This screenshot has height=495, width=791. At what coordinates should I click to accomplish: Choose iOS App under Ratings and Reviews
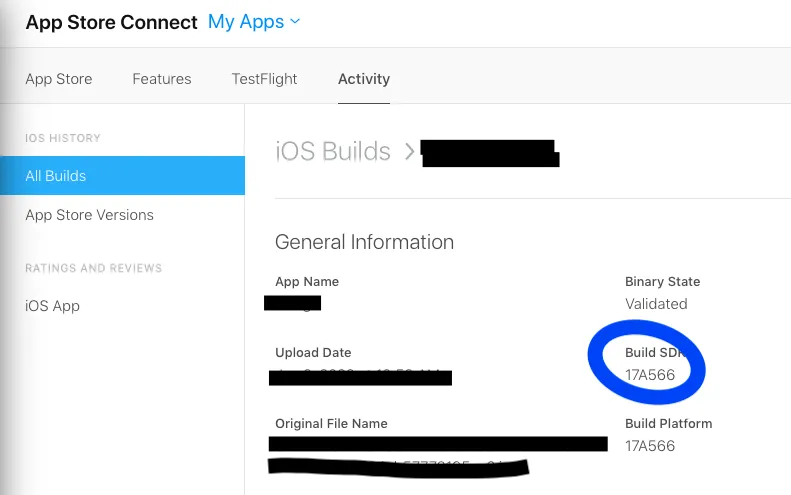pyautogui.click(x=52, y=306)
